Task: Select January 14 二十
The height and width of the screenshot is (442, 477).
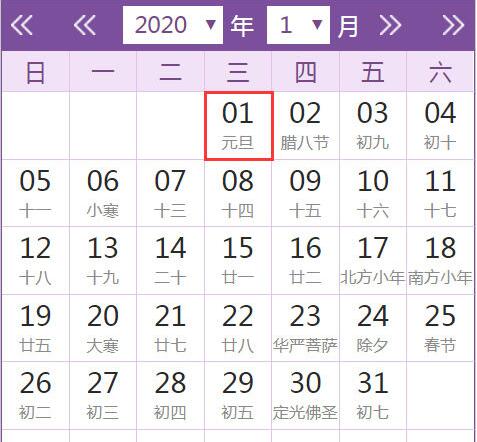Action: (x=170, y=261)
